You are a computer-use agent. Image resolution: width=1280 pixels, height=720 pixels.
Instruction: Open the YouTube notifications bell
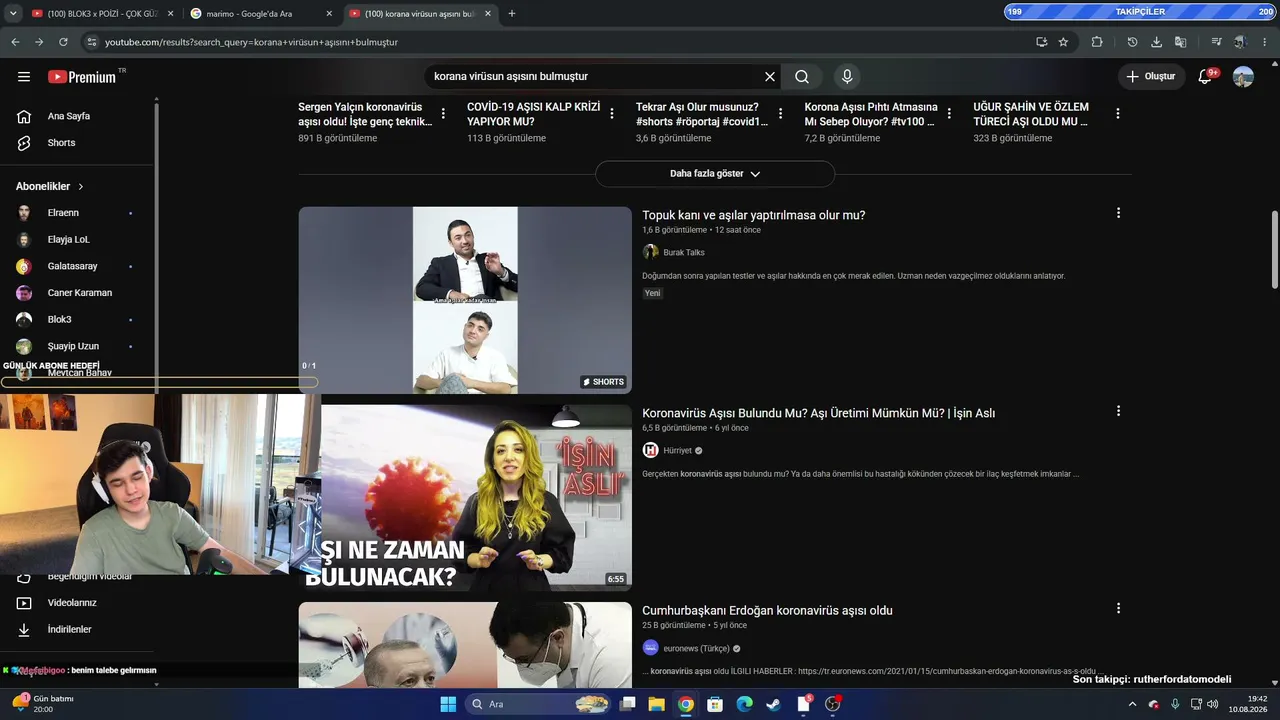(x=1206, y=77)
